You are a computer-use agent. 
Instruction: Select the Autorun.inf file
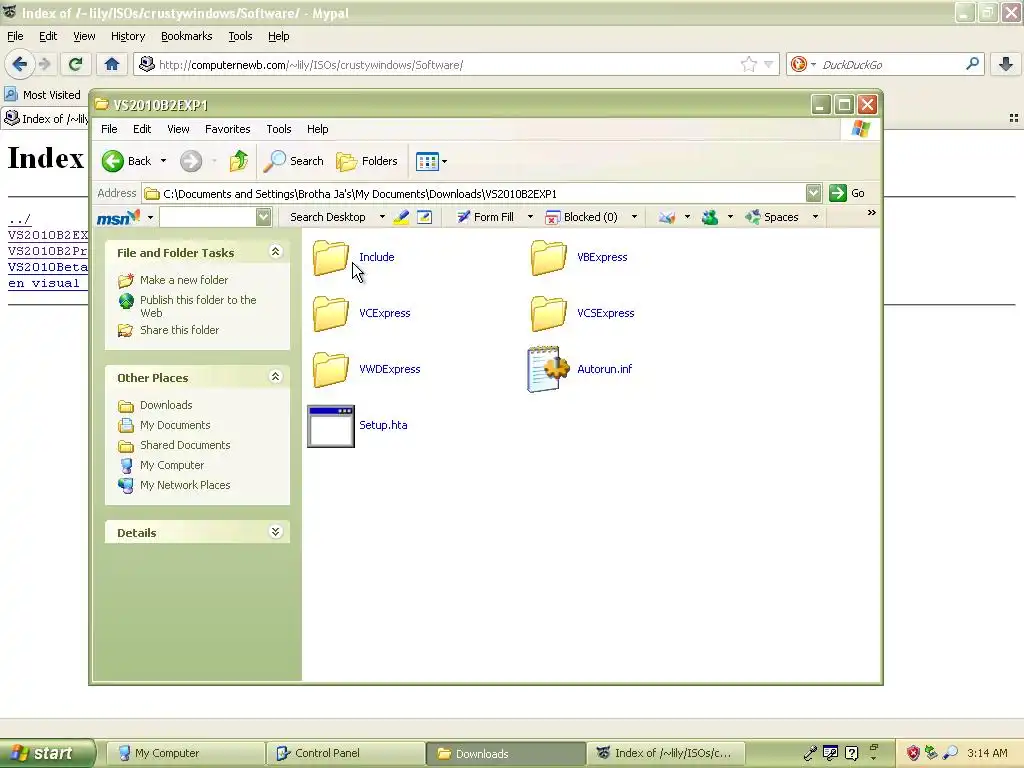tap(580, 370)
